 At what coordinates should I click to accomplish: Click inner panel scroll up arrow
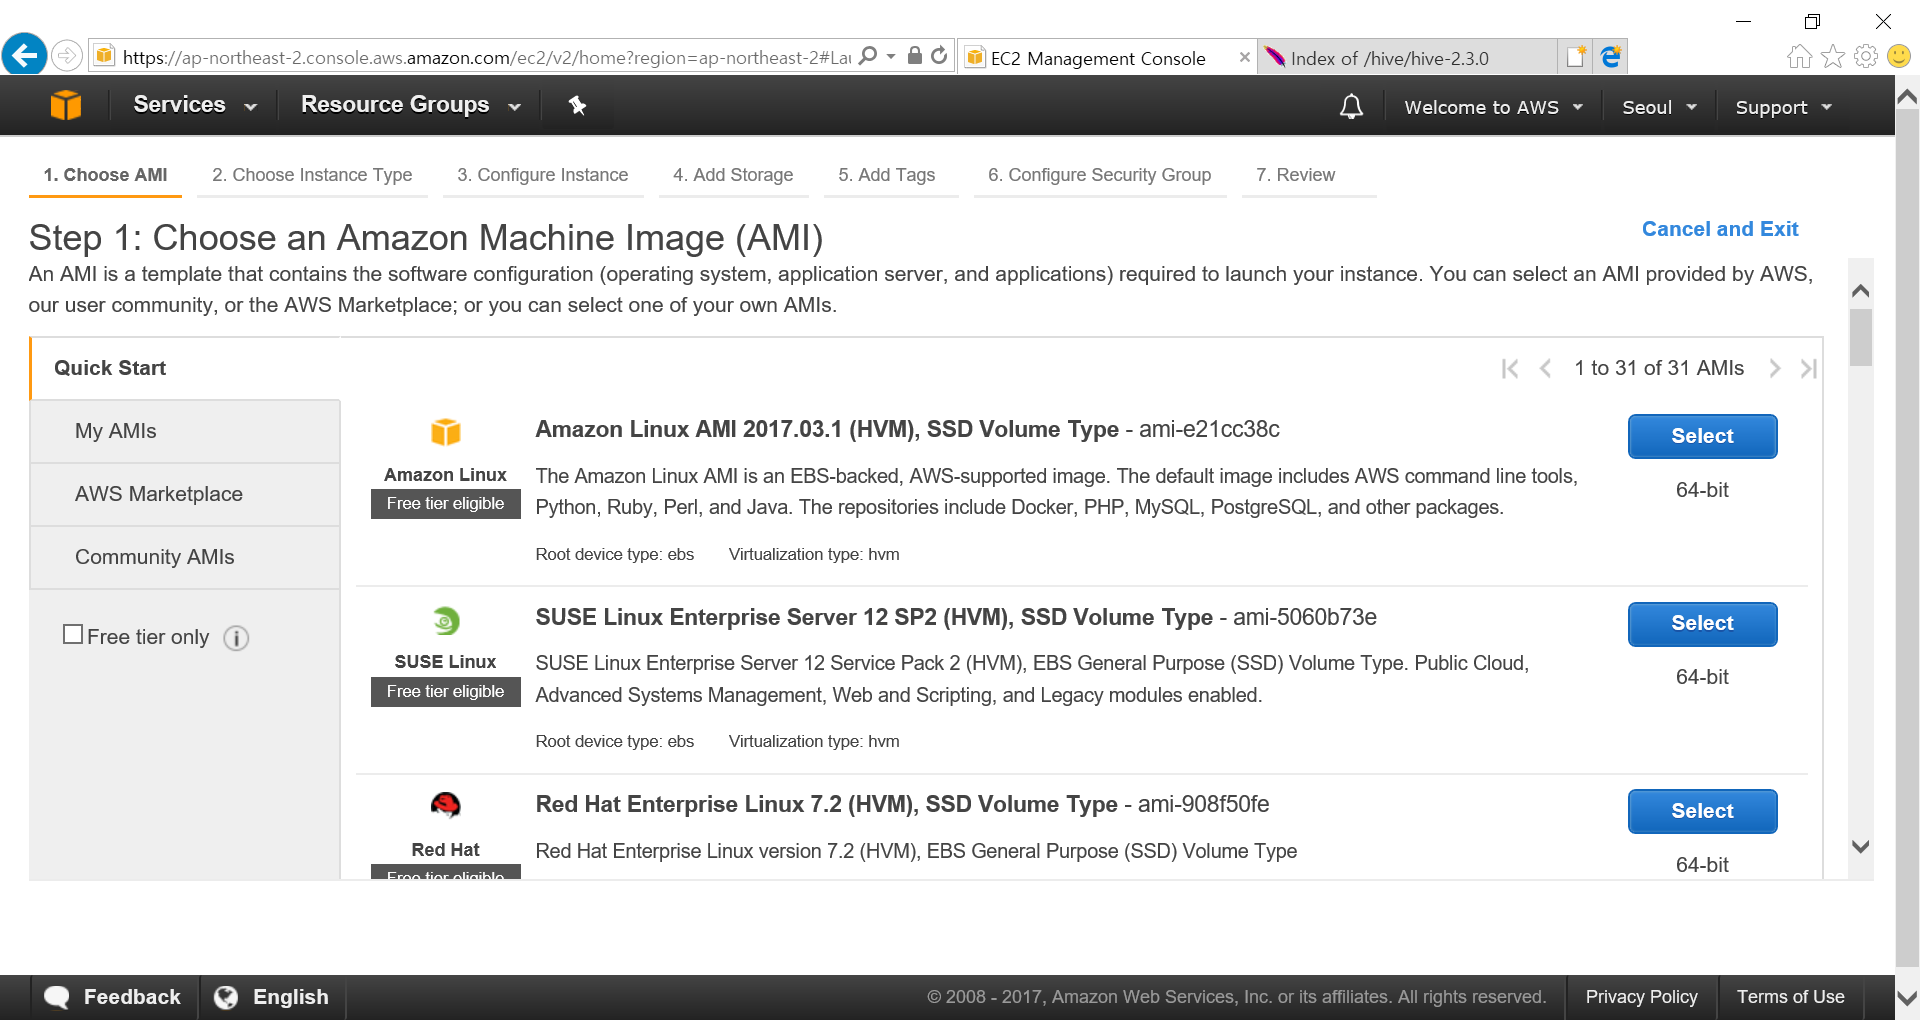1861,291
